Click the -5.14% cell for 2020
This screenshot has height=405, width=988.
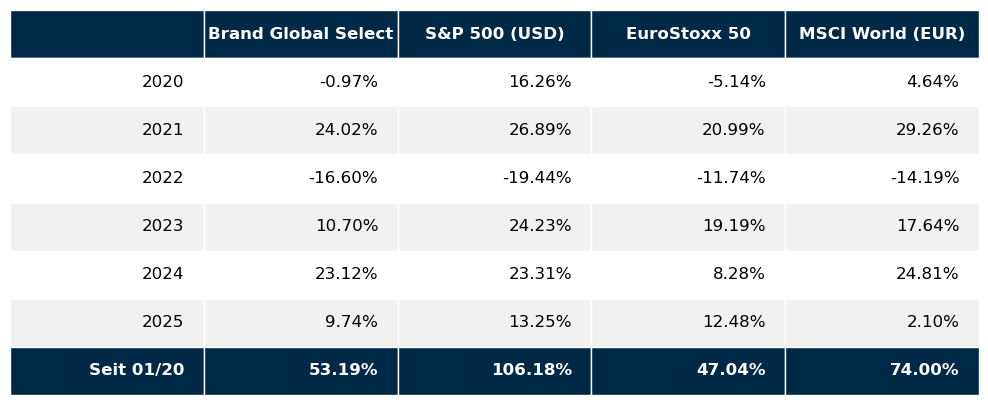tap(736, 82)
